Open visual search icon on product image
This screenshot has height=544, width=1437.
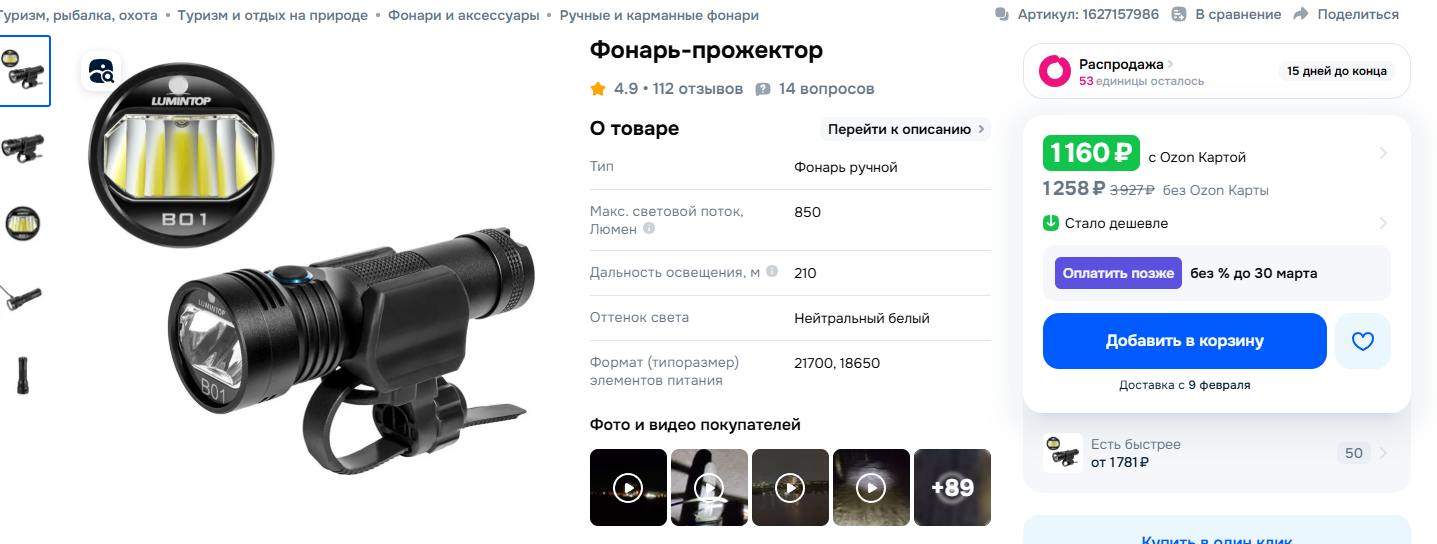click(x=101, y=71)
